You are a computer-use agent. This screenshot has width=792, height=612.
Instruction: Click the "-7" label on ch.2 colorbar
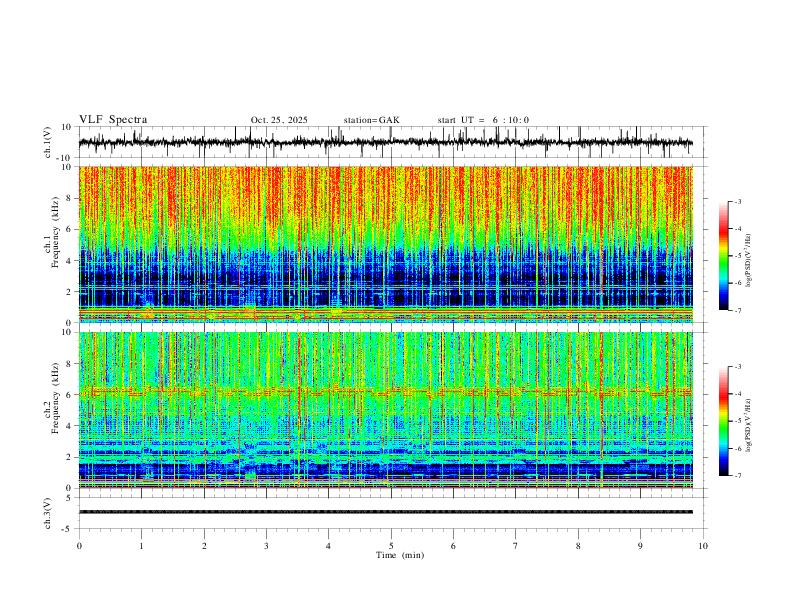[737, 476]
